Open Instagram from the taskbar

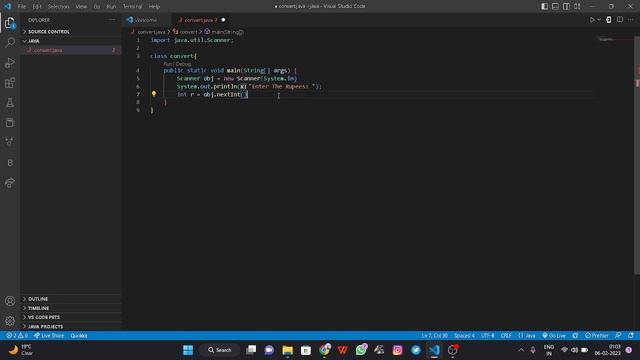point(398,350)
